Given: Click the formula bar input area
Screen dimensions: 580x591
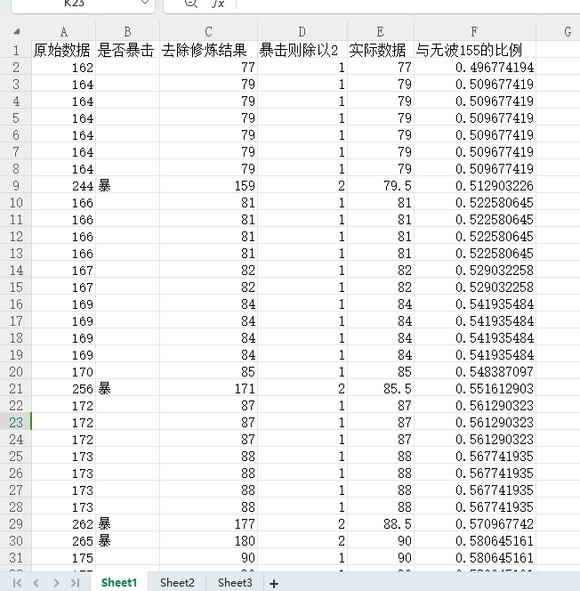Looking at the screenshot, I should tap(408, 4).
